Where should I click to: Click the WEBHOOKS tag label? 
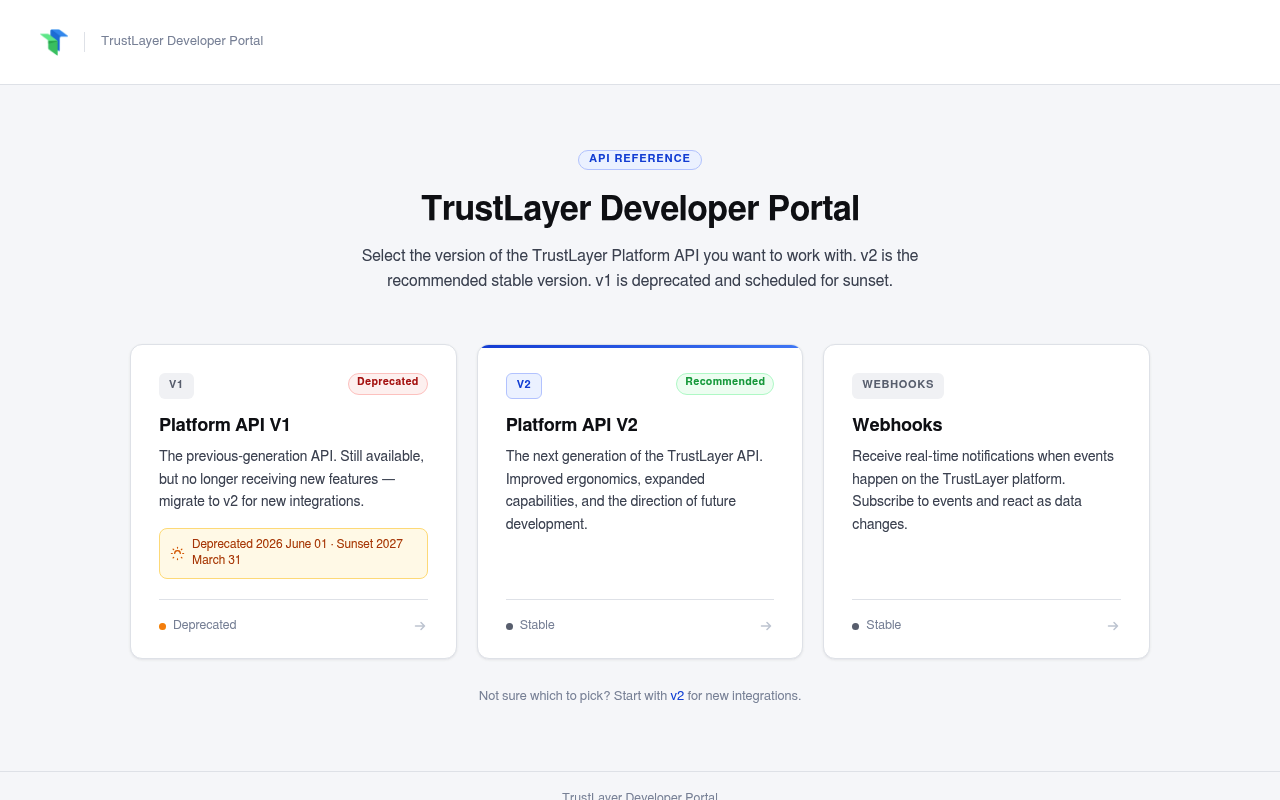point(898,385)
